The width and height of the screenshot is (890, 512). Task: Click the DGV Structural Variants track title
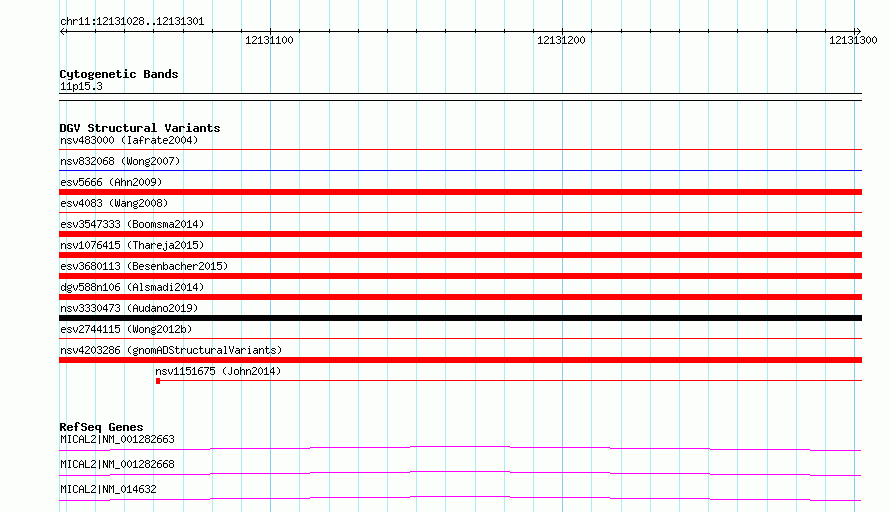[140, 128]
